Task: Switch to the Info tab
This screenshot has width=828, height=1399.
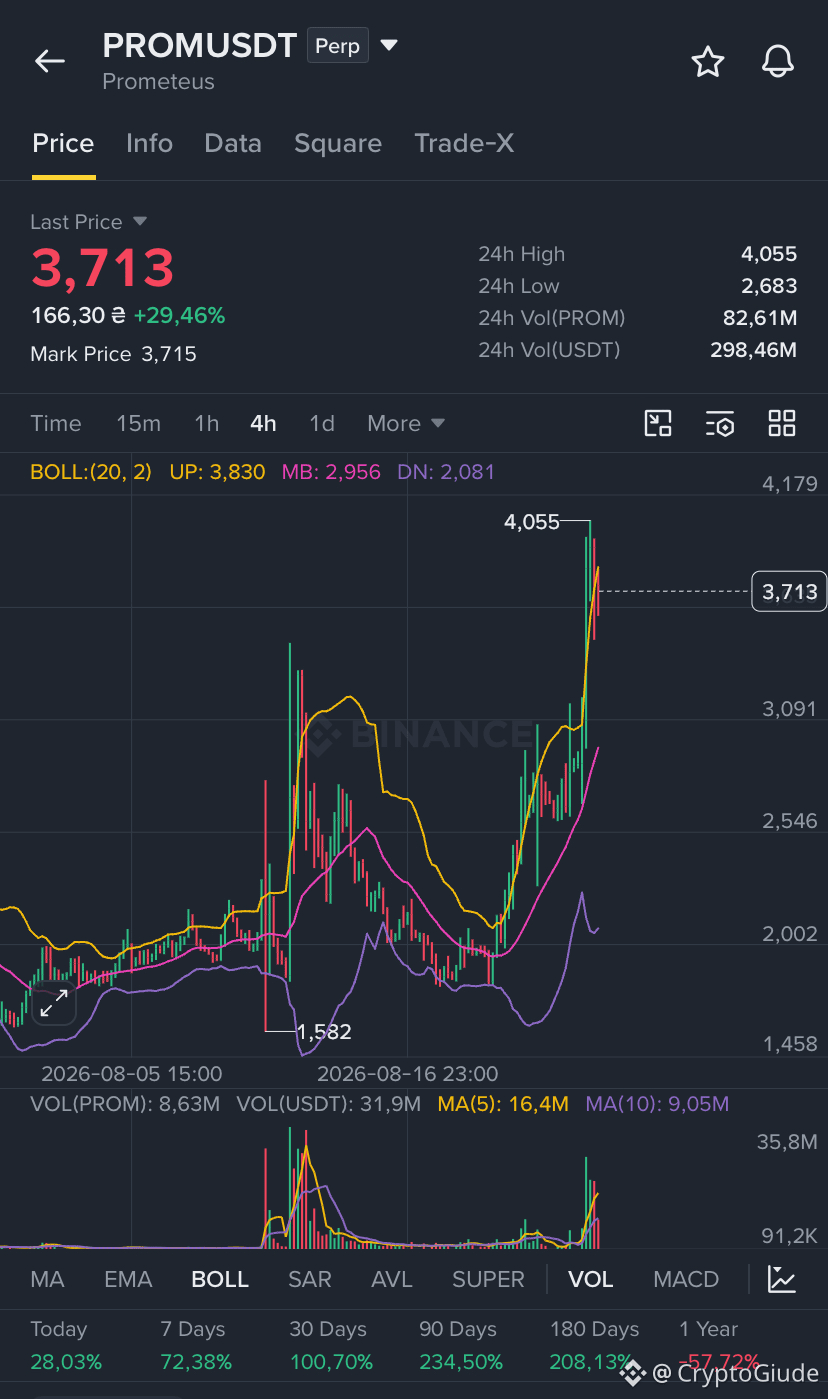Action: [149, 143]
